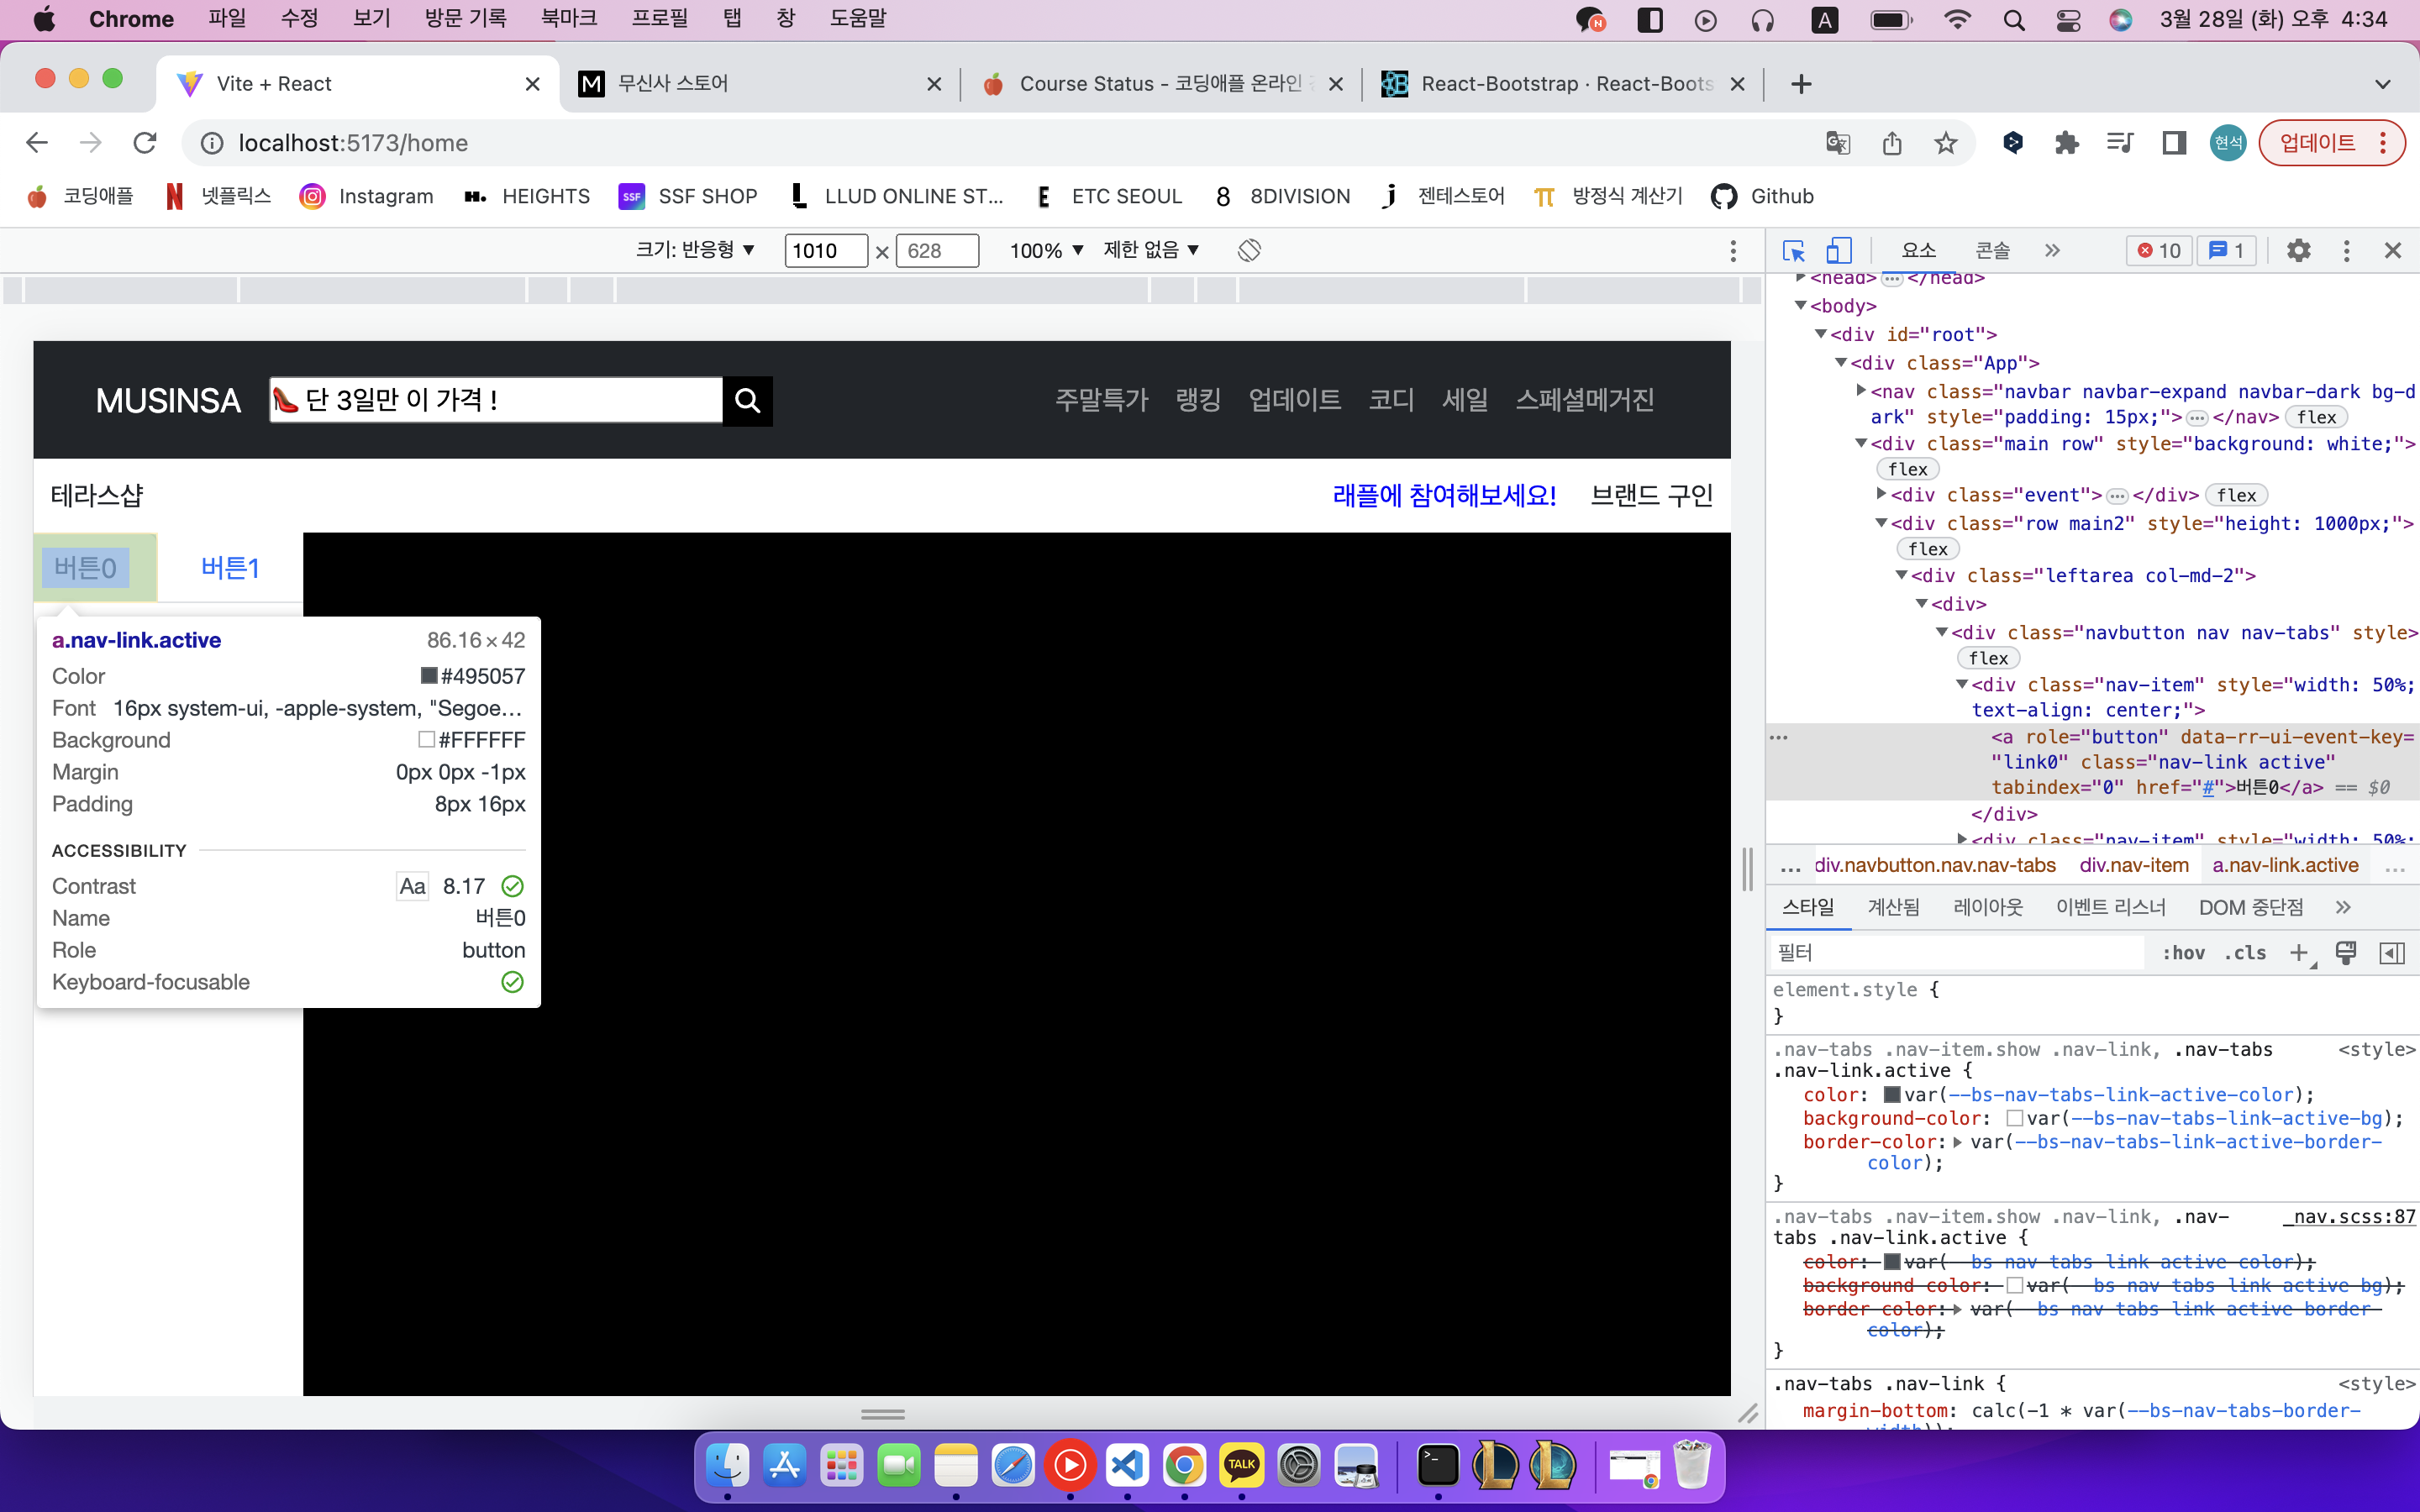Click the blue issues count badge

pyautogui.click(x=2226, y=251)
